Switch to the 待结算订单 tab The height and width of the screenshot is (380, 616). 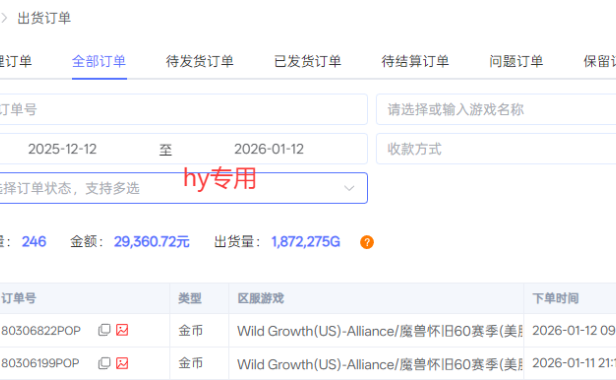[x=415, y=61]
